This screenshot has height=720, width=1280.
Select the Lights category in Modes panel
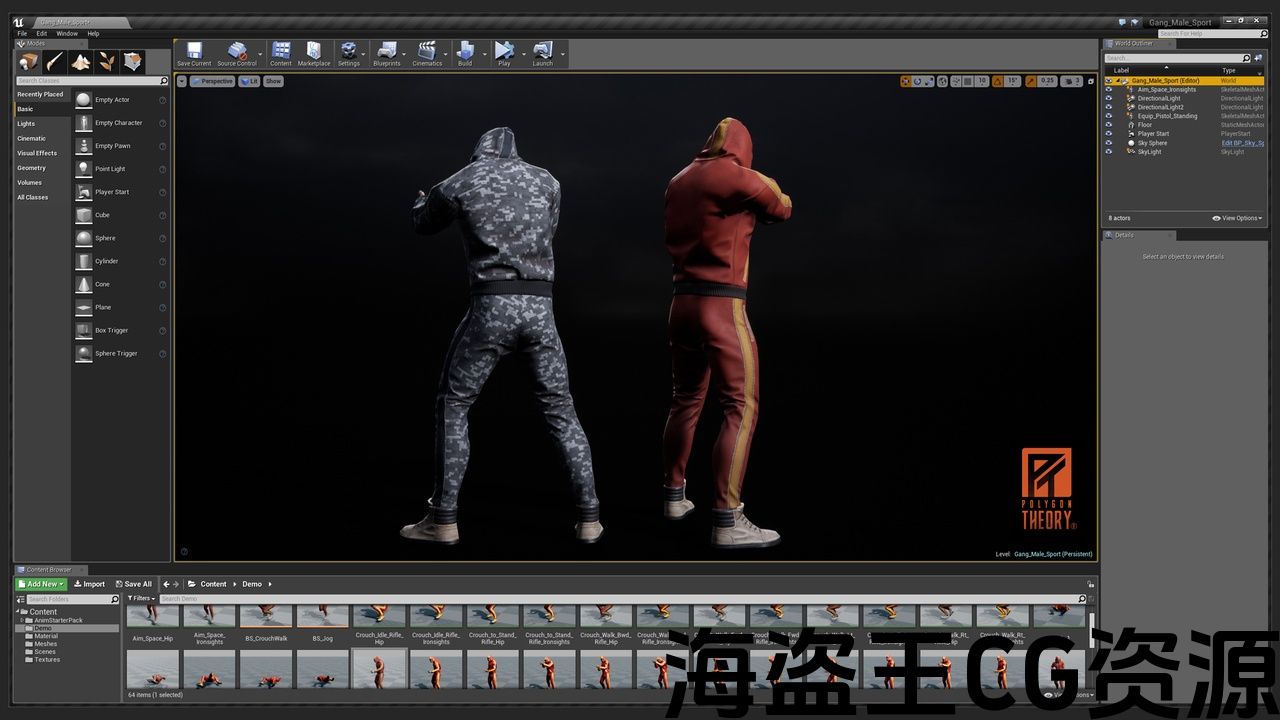26,124
